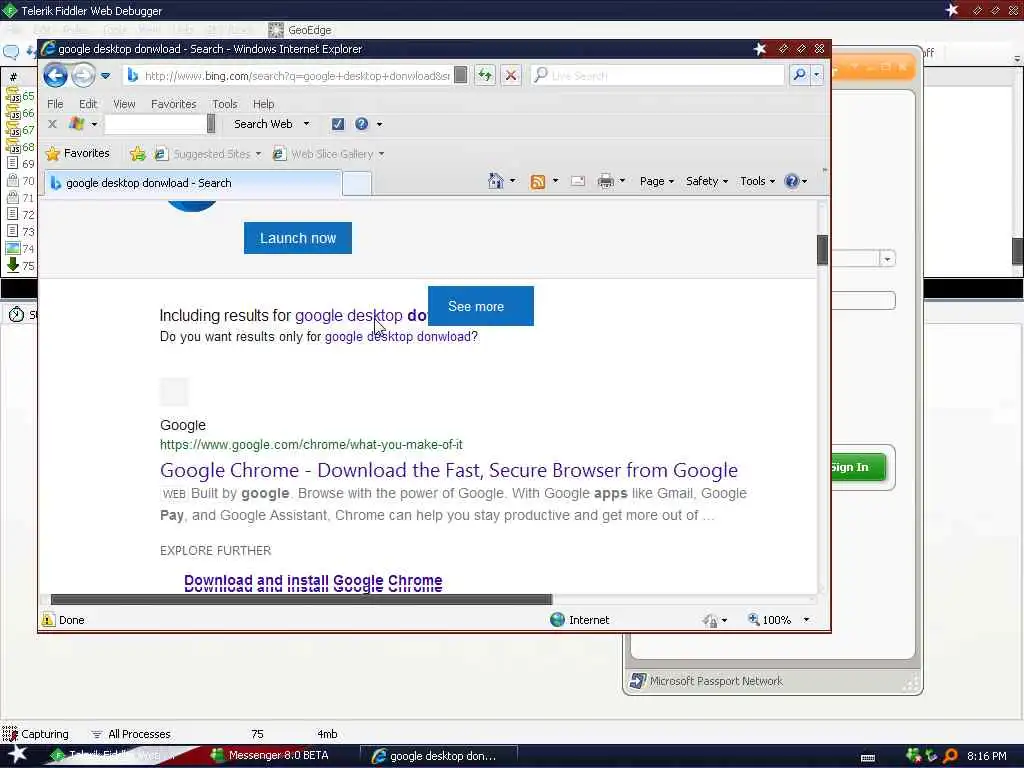Screen dimensions: 1024x768
Task: Click the Launch now button
Action: tap(298, 238)
